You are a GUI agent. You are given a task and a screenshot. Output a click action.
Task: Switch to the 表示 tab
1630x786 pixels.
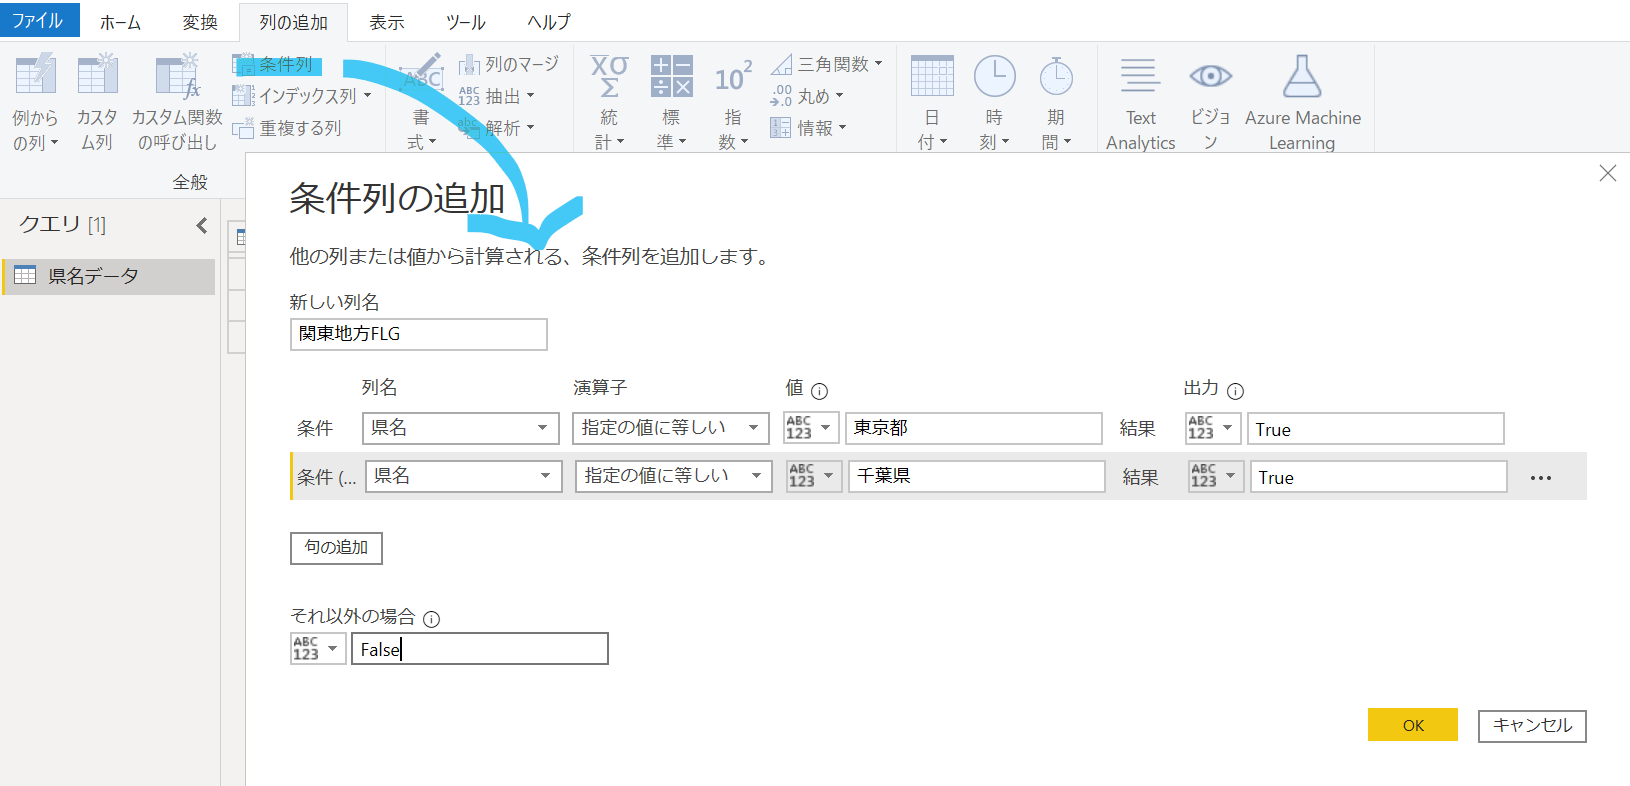pos(387,22)
